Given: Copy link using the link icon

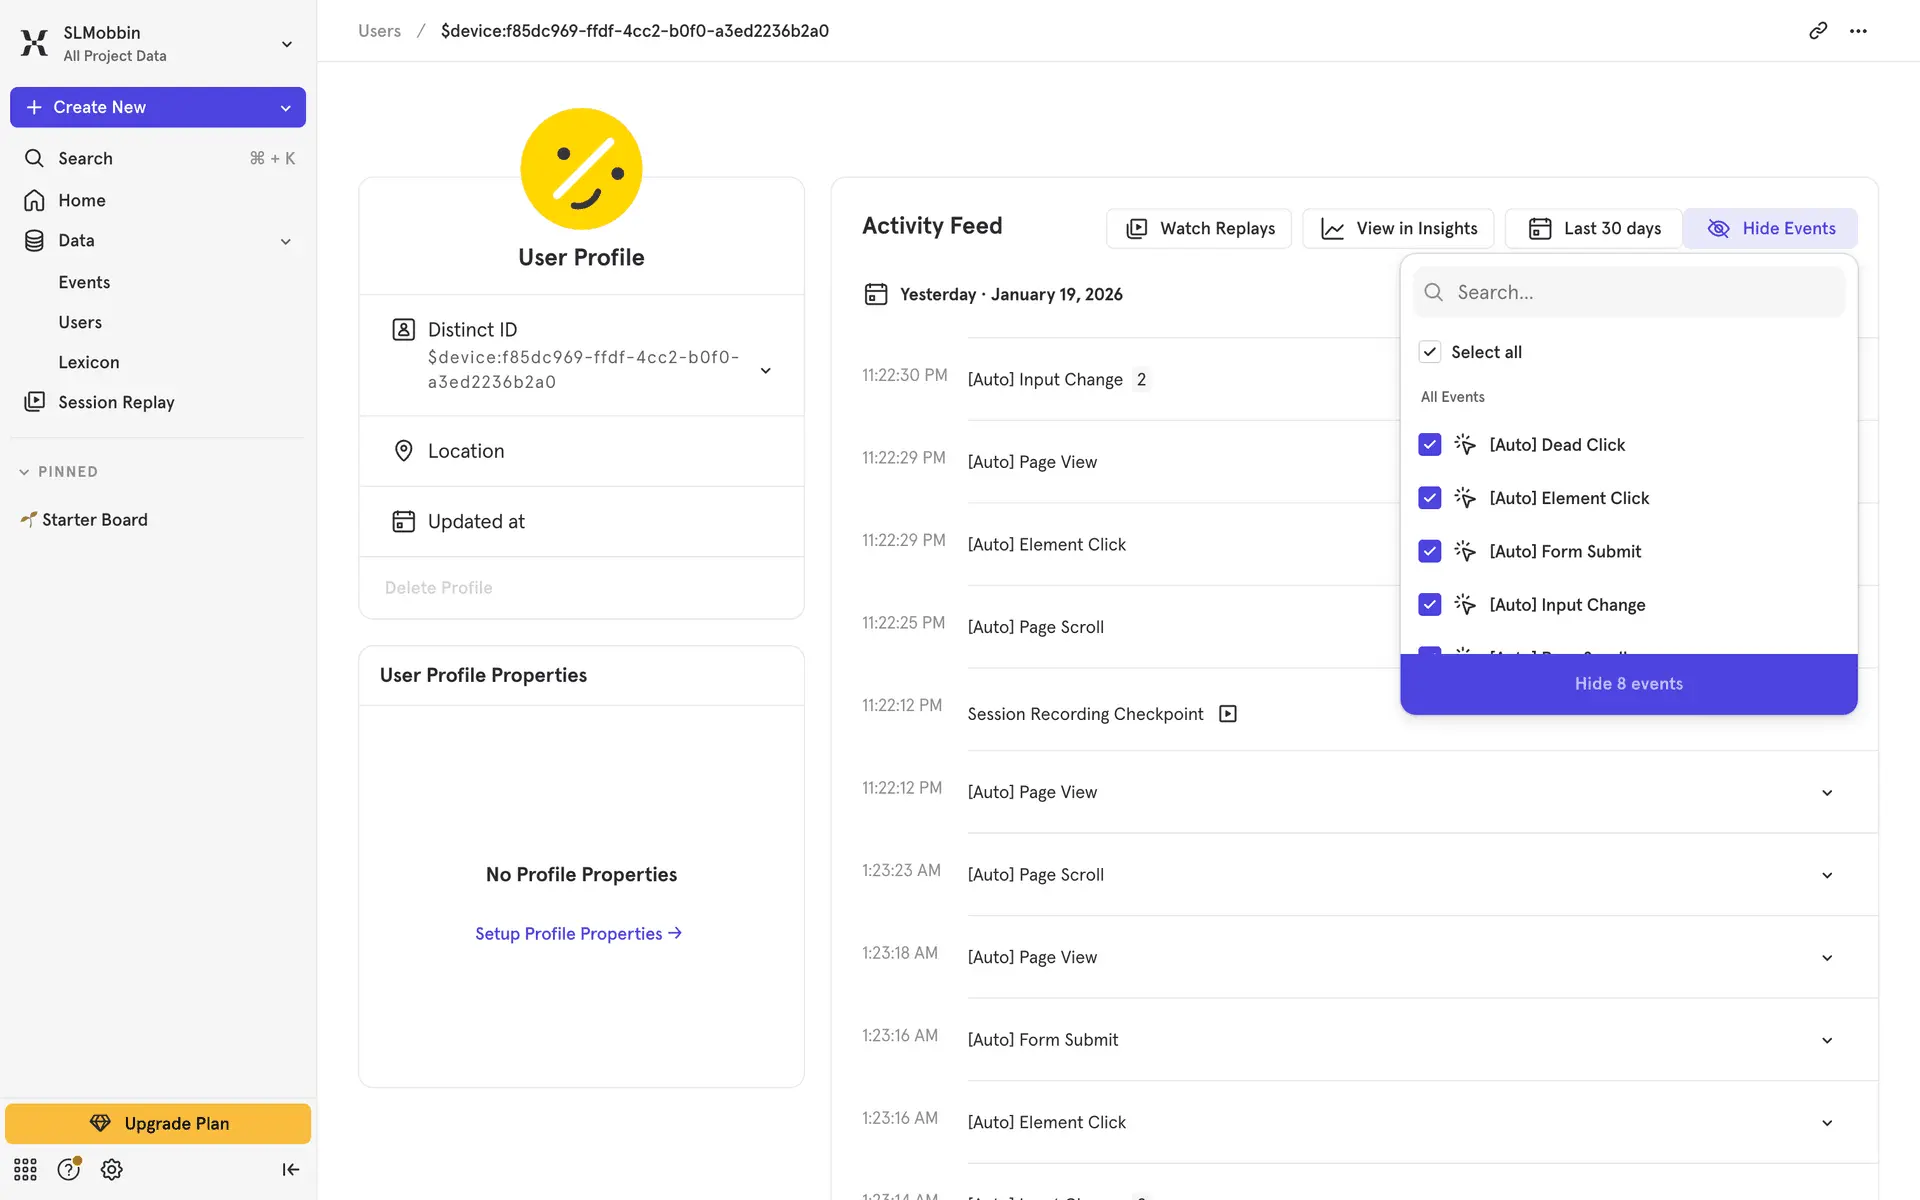Looking at the screenshot, I should pyautogui.click(x=1817, y=31).
